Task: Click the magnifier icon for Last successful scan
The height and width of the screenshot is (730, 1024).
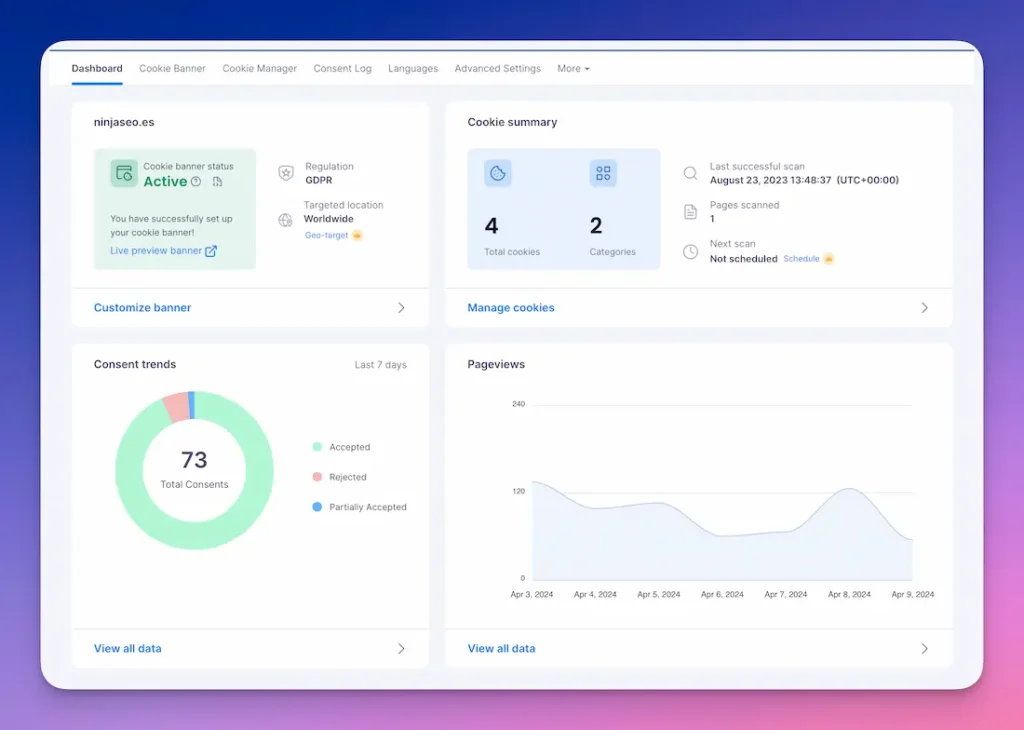Action: click(x=690, y=173)
